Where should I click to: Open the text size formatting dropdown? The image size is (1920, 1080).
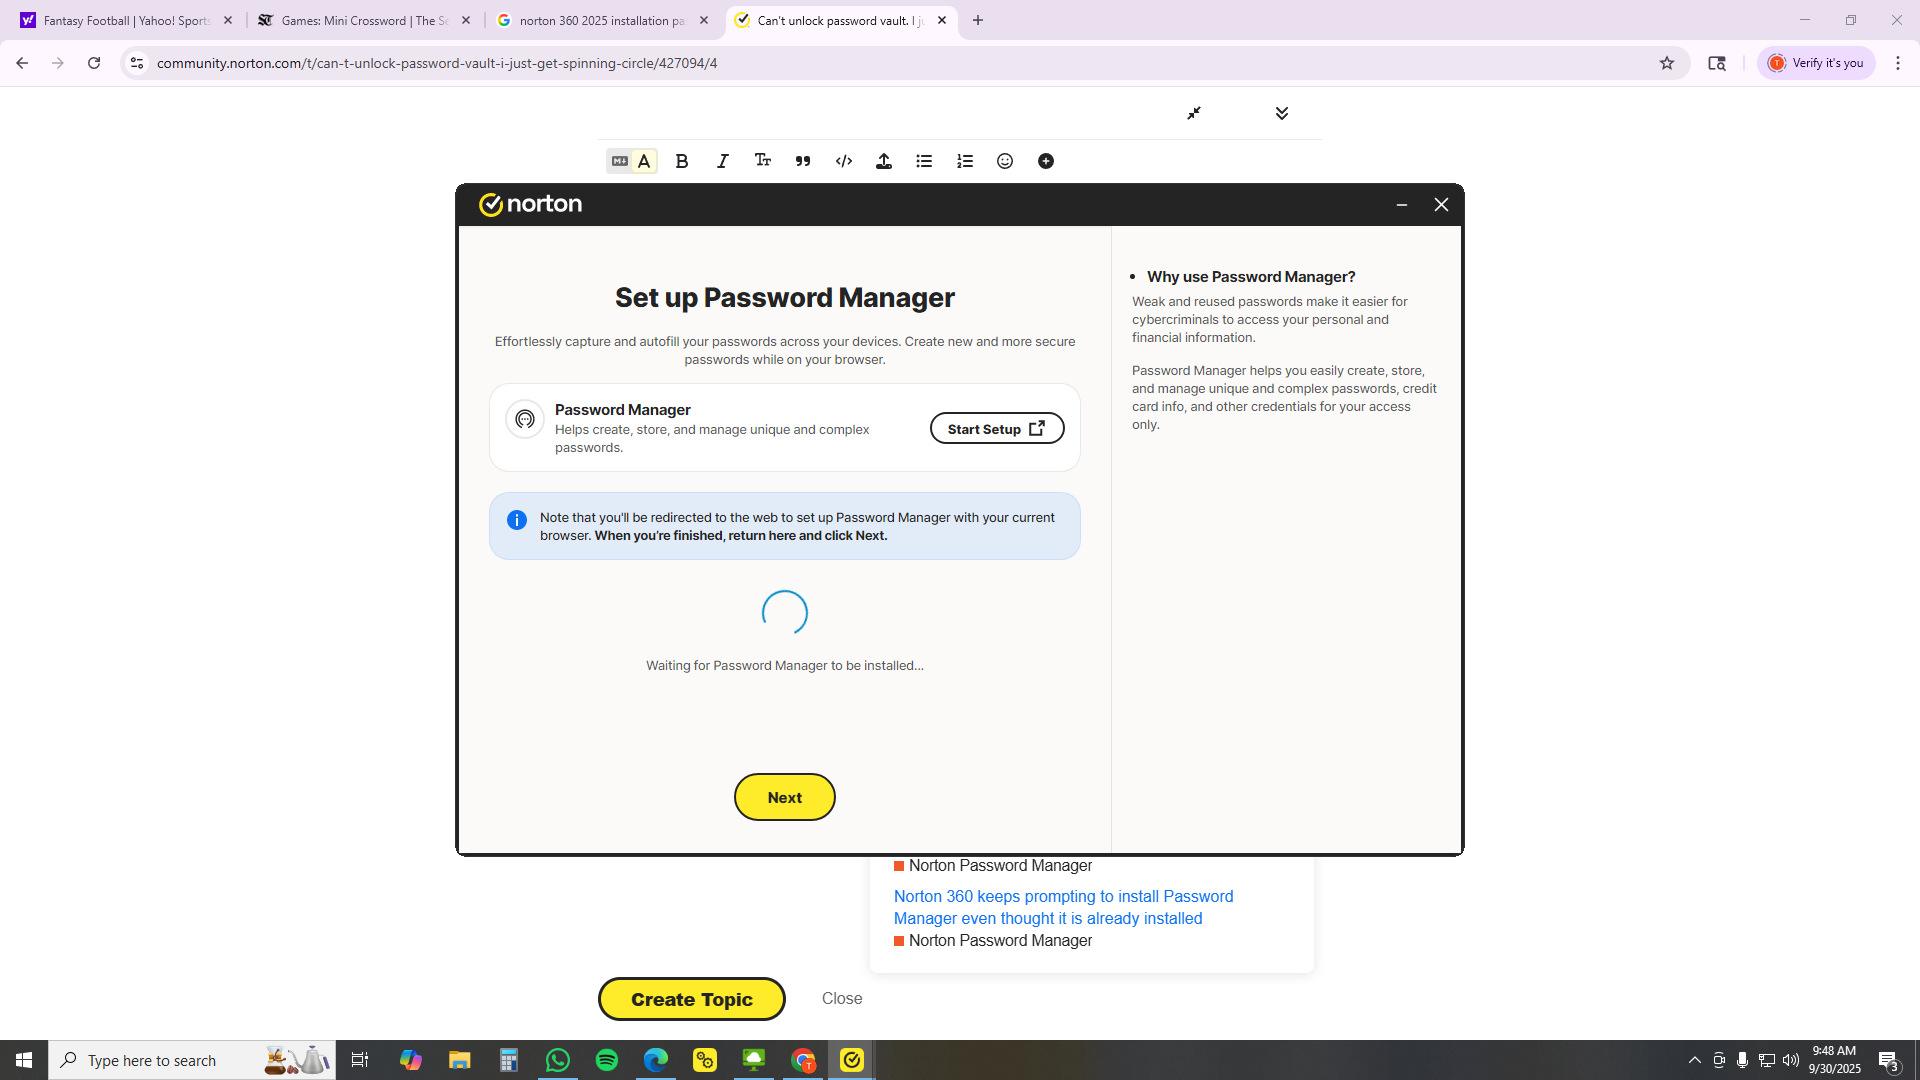point(763,161)
